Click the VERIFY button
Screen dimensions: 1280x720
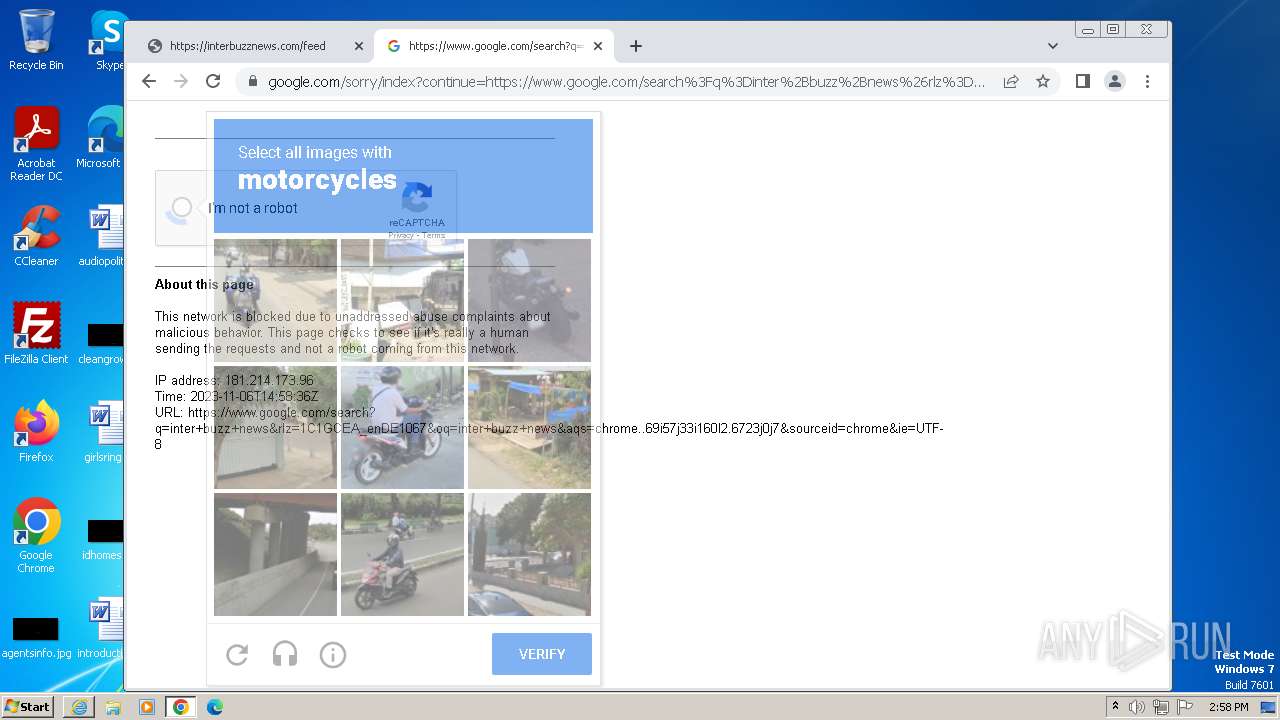542,654
